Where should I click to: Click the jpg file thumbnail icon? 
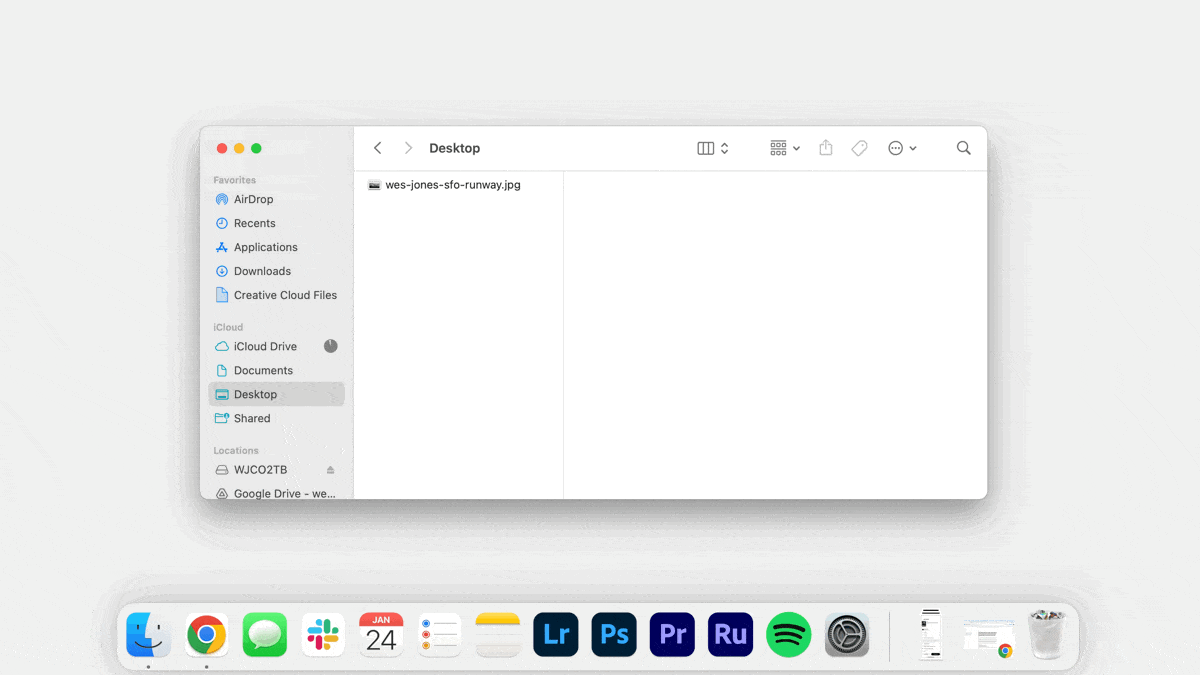[x=374, y=185]
